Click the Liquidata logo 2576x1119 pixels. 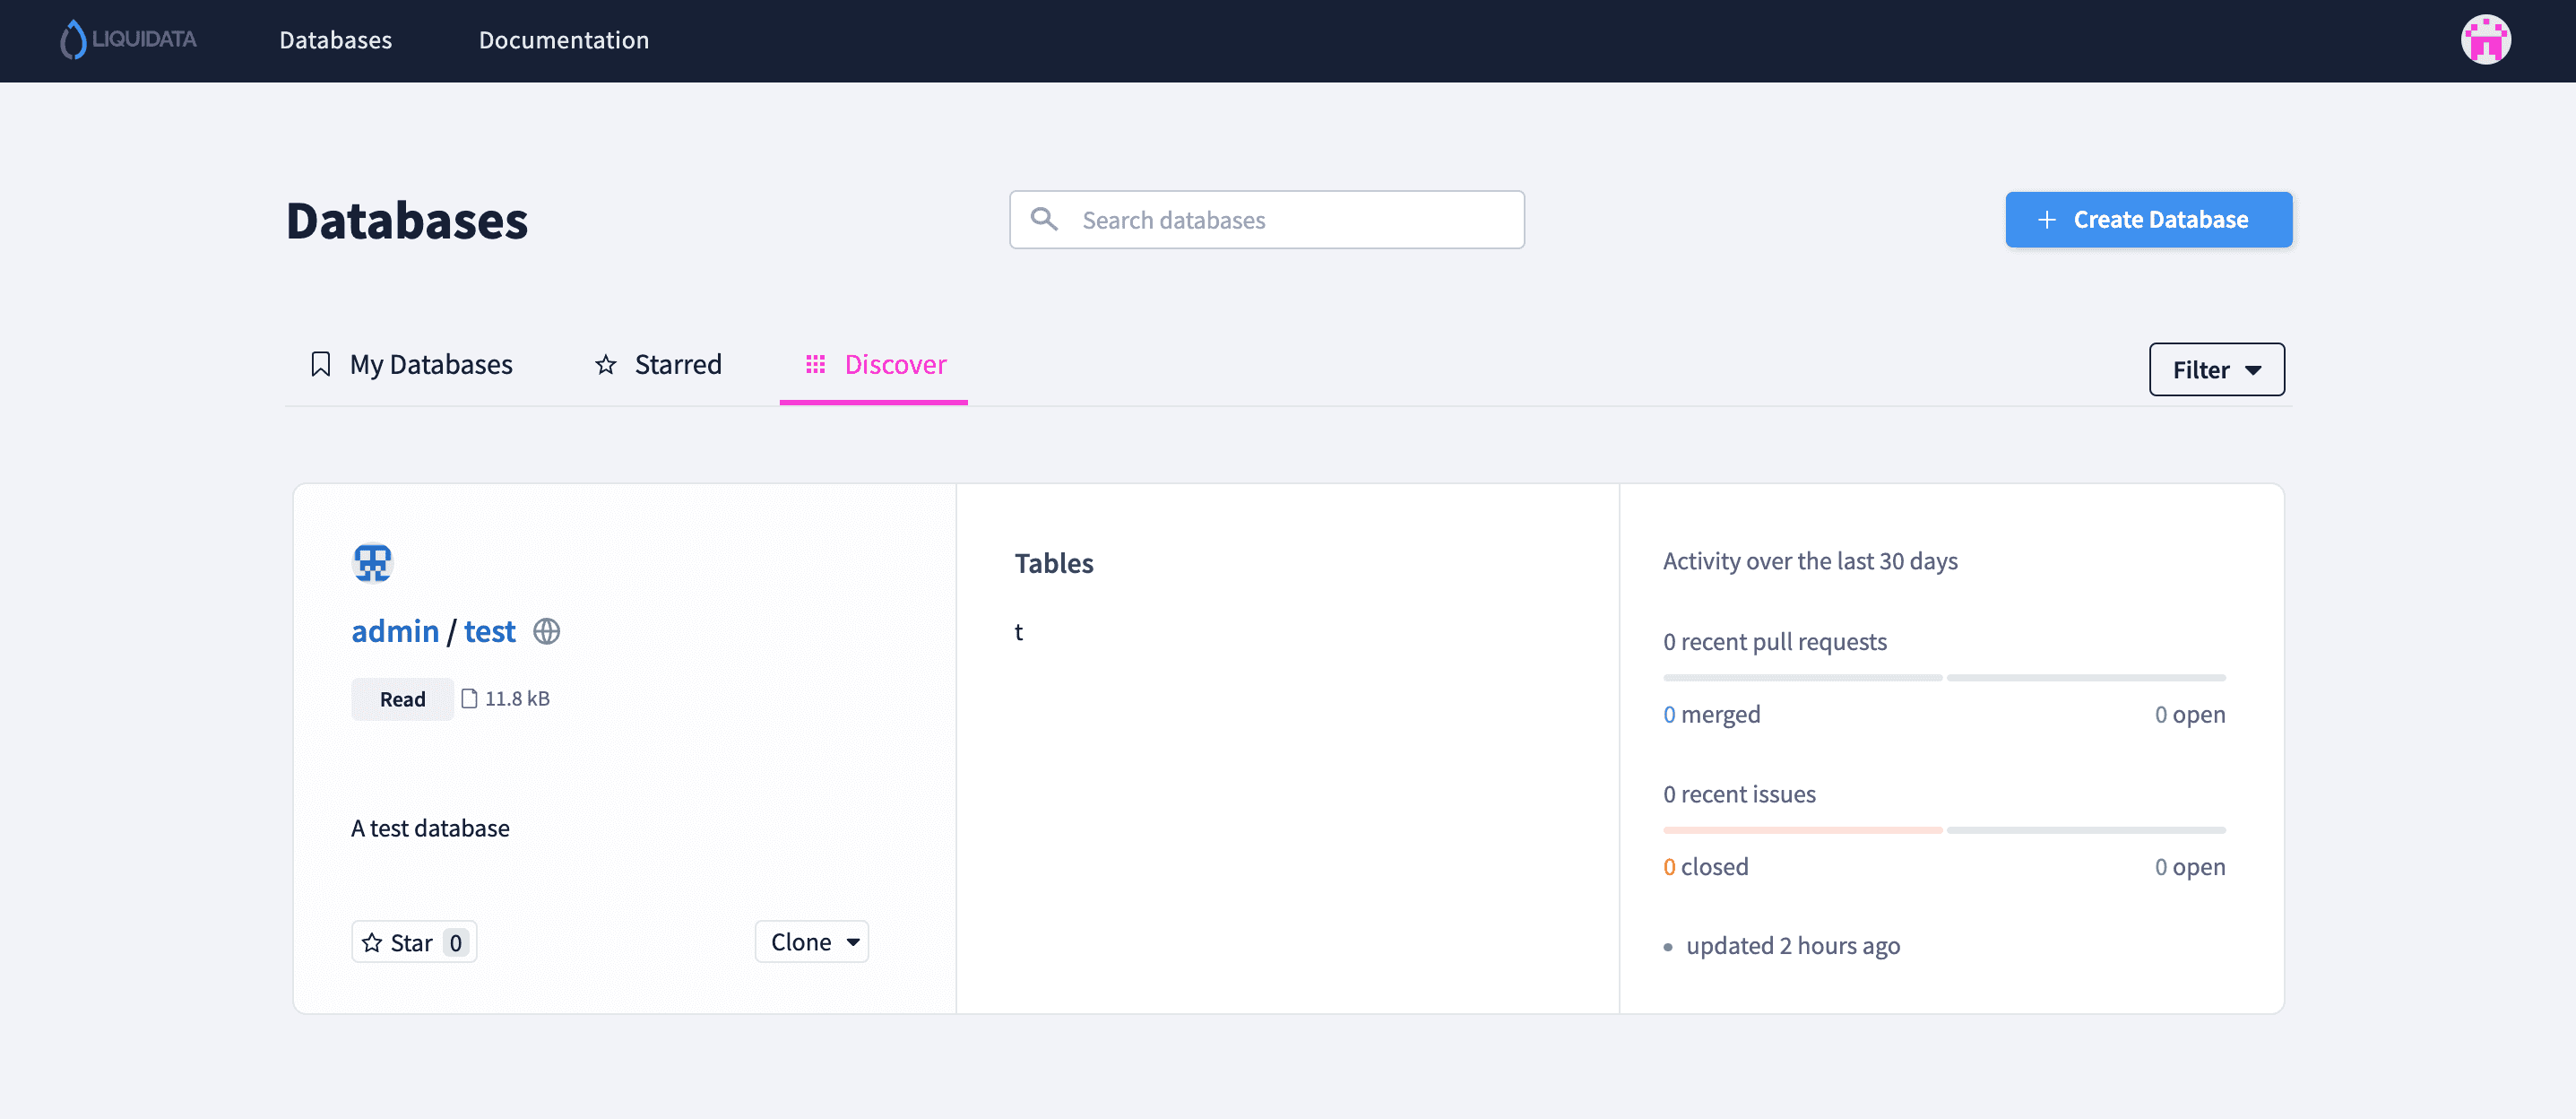(128, 40)
